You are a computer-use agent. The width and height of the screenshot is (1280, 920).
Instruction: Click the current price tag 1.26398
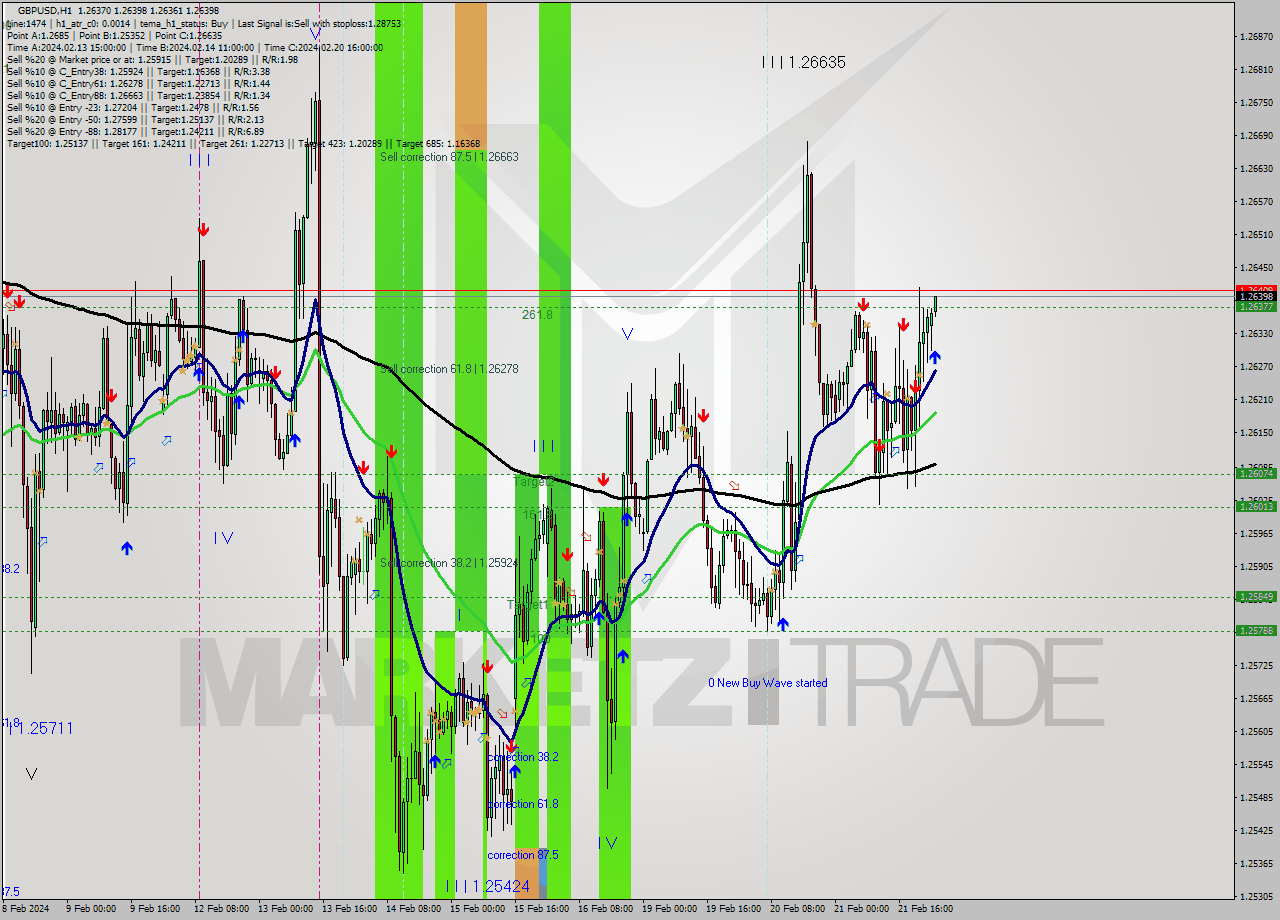point(1256,296)
